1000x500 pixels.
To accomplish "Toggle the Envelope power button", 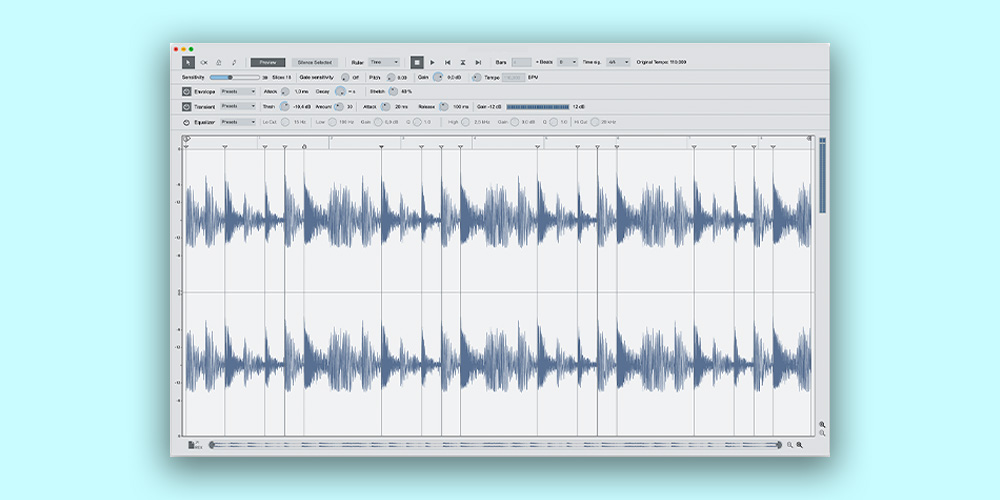I will [187, 91].
